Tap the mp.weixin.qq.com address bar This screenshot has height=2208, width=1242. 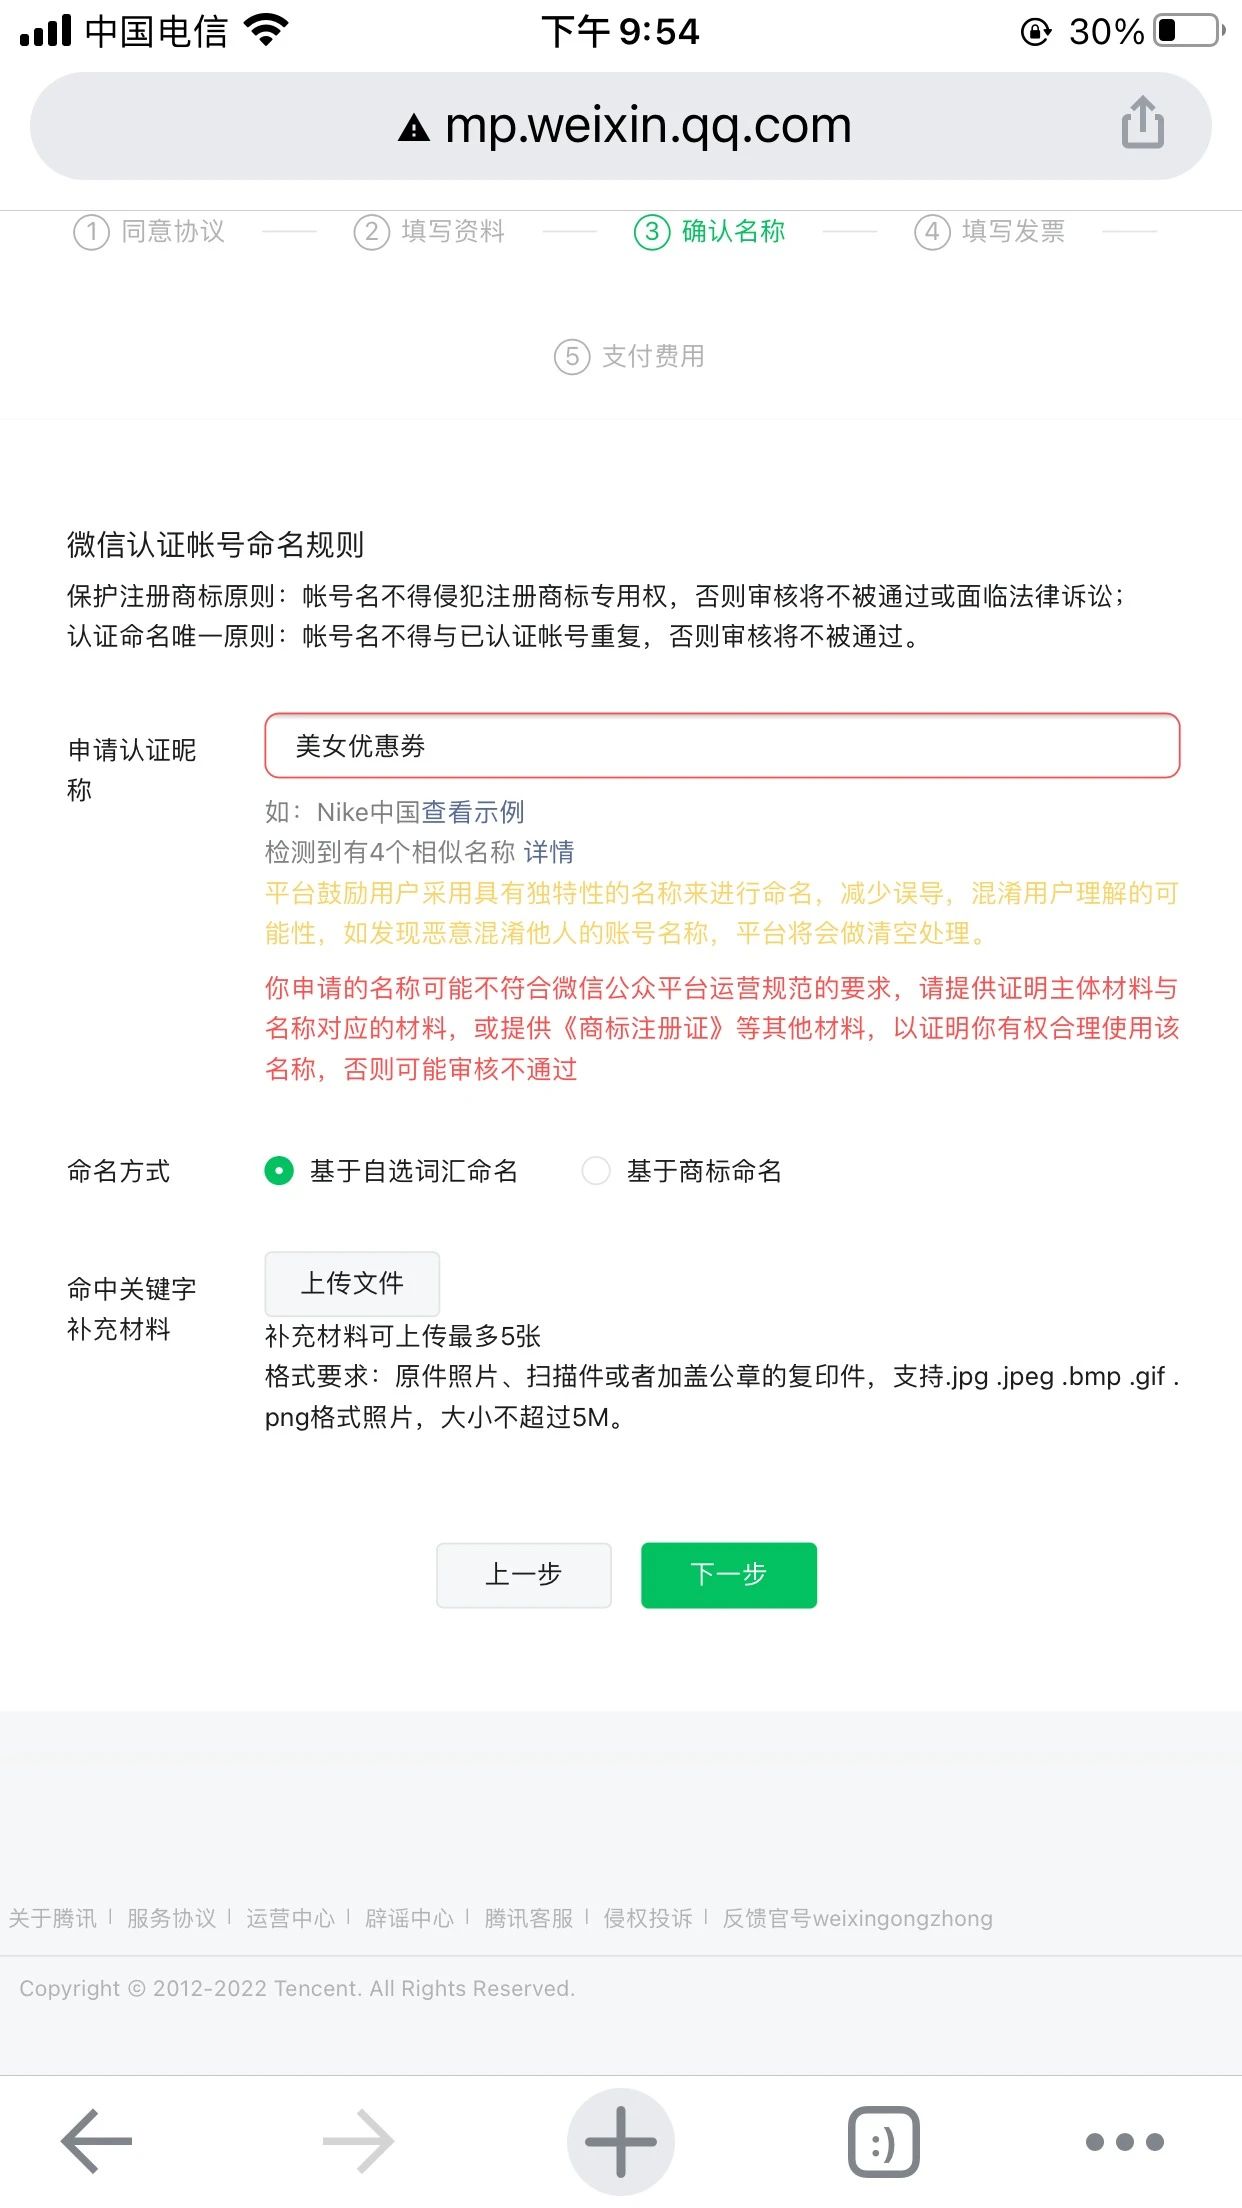click(x=620, y=126)
